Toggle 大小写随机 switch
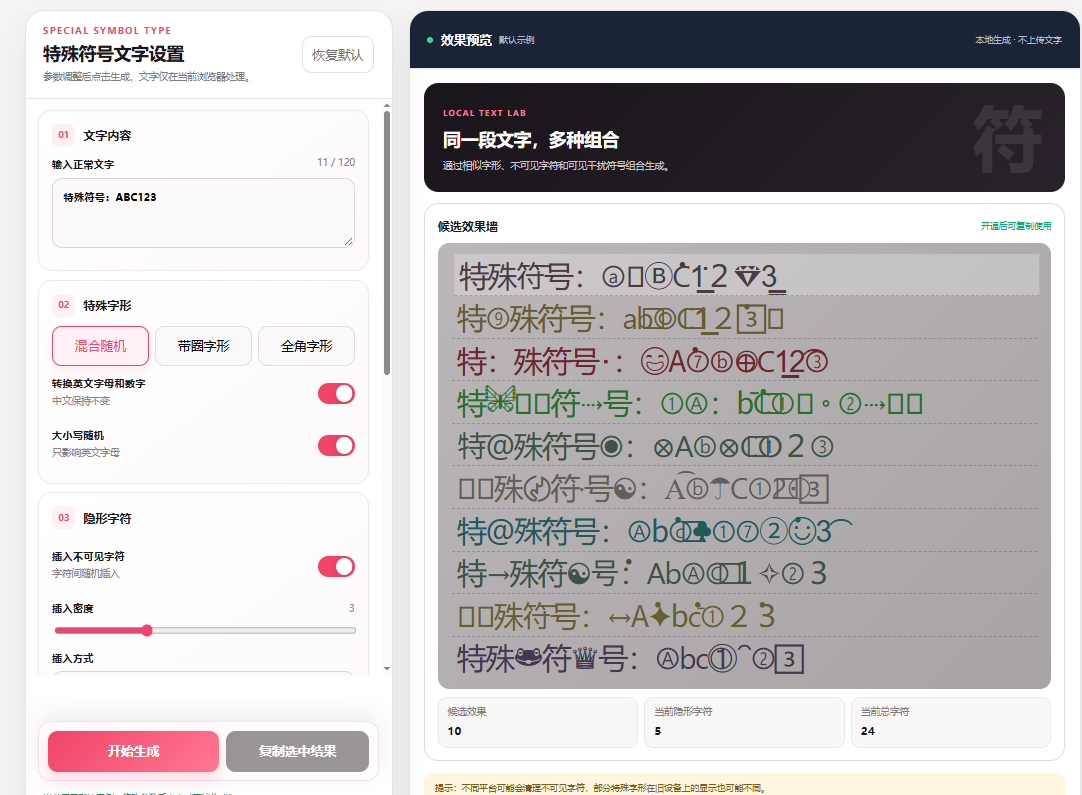This screenshot has width=1082, height=795. [x=336, y=445]
